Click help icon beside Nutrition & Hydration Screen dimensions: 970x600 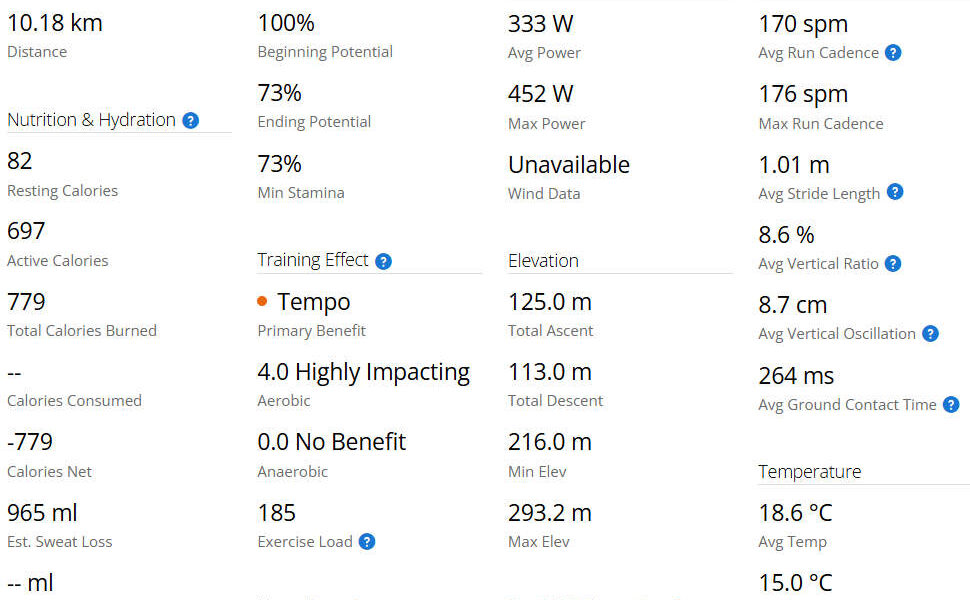tap(190, 120)
